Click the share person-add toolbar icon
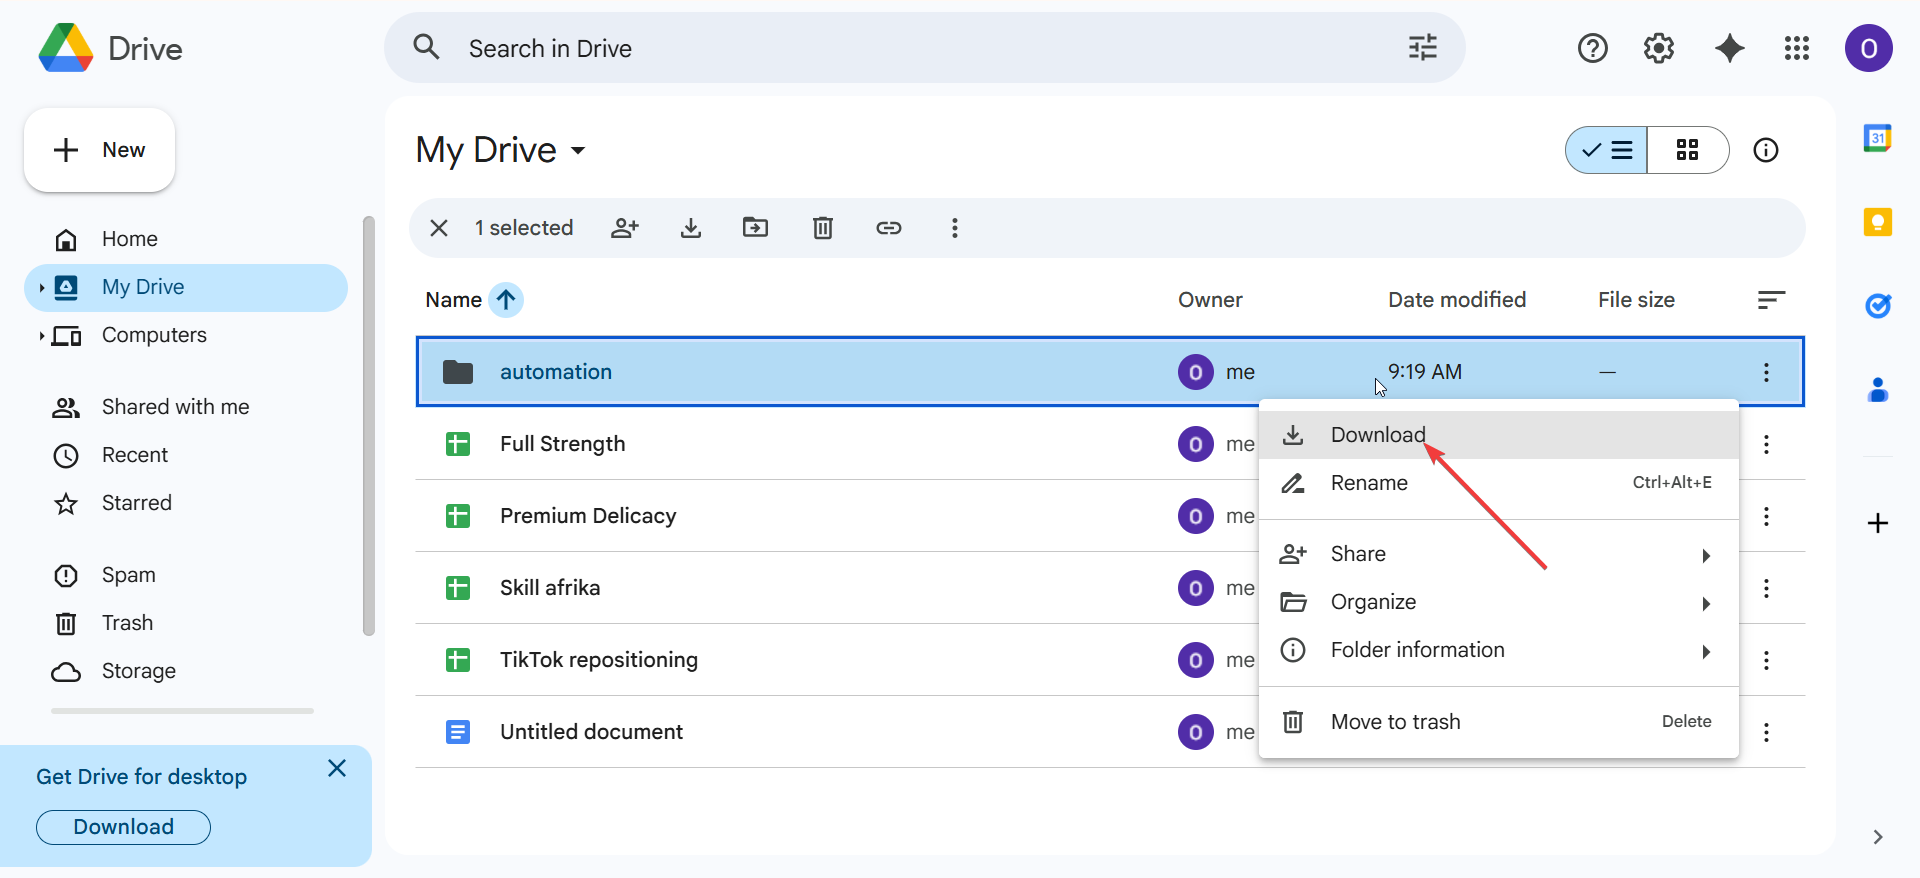The width and height of the screenshot is (1920, 878). click(625, 228)
